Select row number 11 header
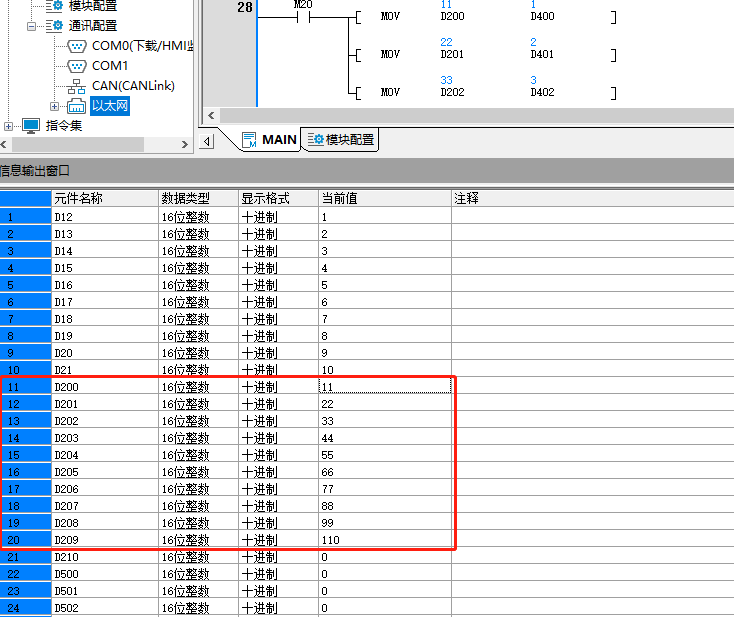The height and width of the screenshot is (617, 734). click(25, 387)
